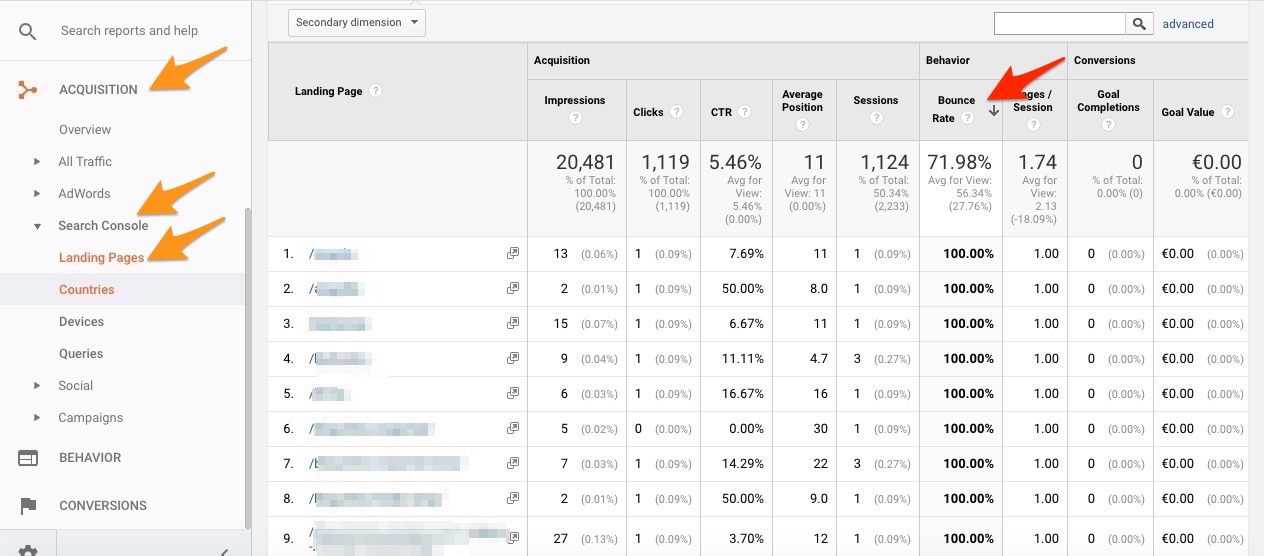Click the Acquisition section icon
Viewport: 1264px width, 556px height.
[28, 90]
